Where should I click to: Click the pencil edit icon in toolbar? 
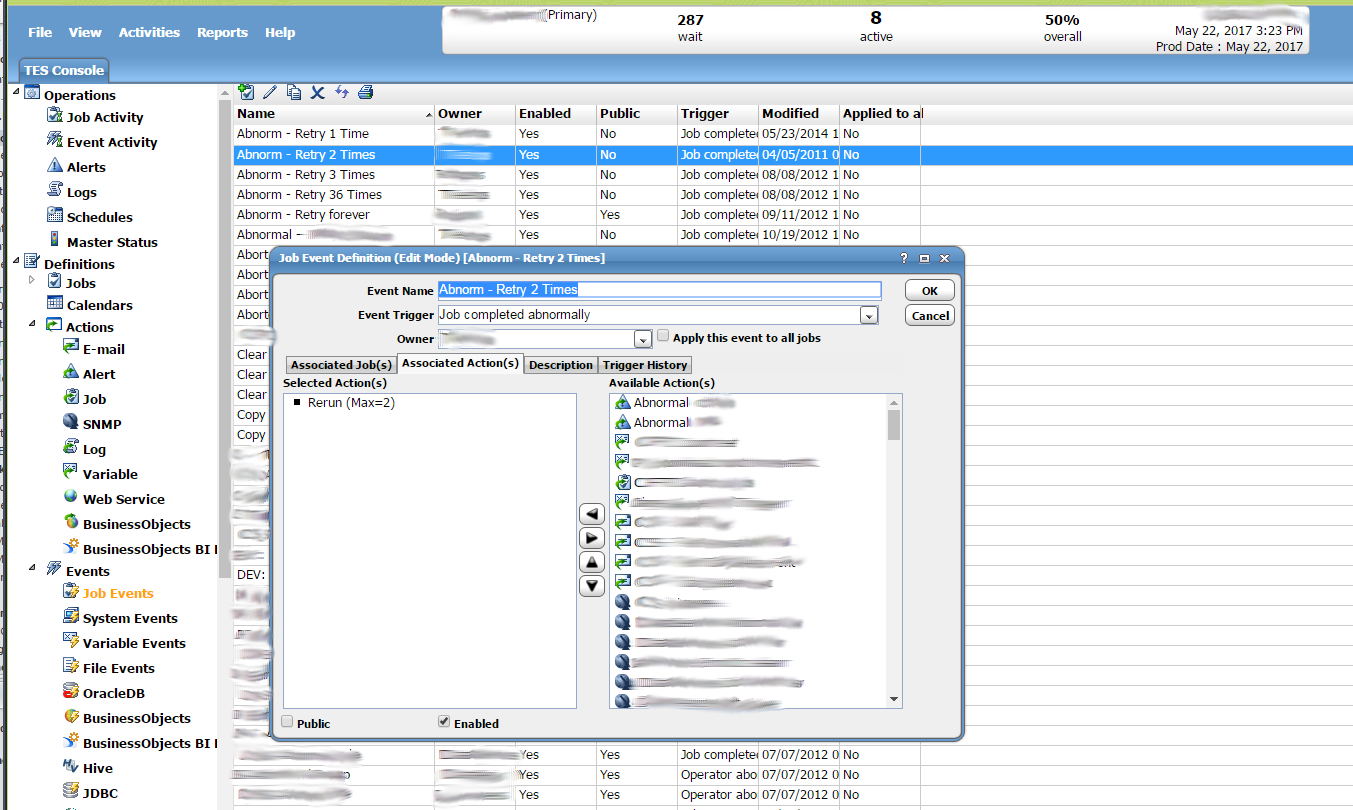[x=269, y=92]
